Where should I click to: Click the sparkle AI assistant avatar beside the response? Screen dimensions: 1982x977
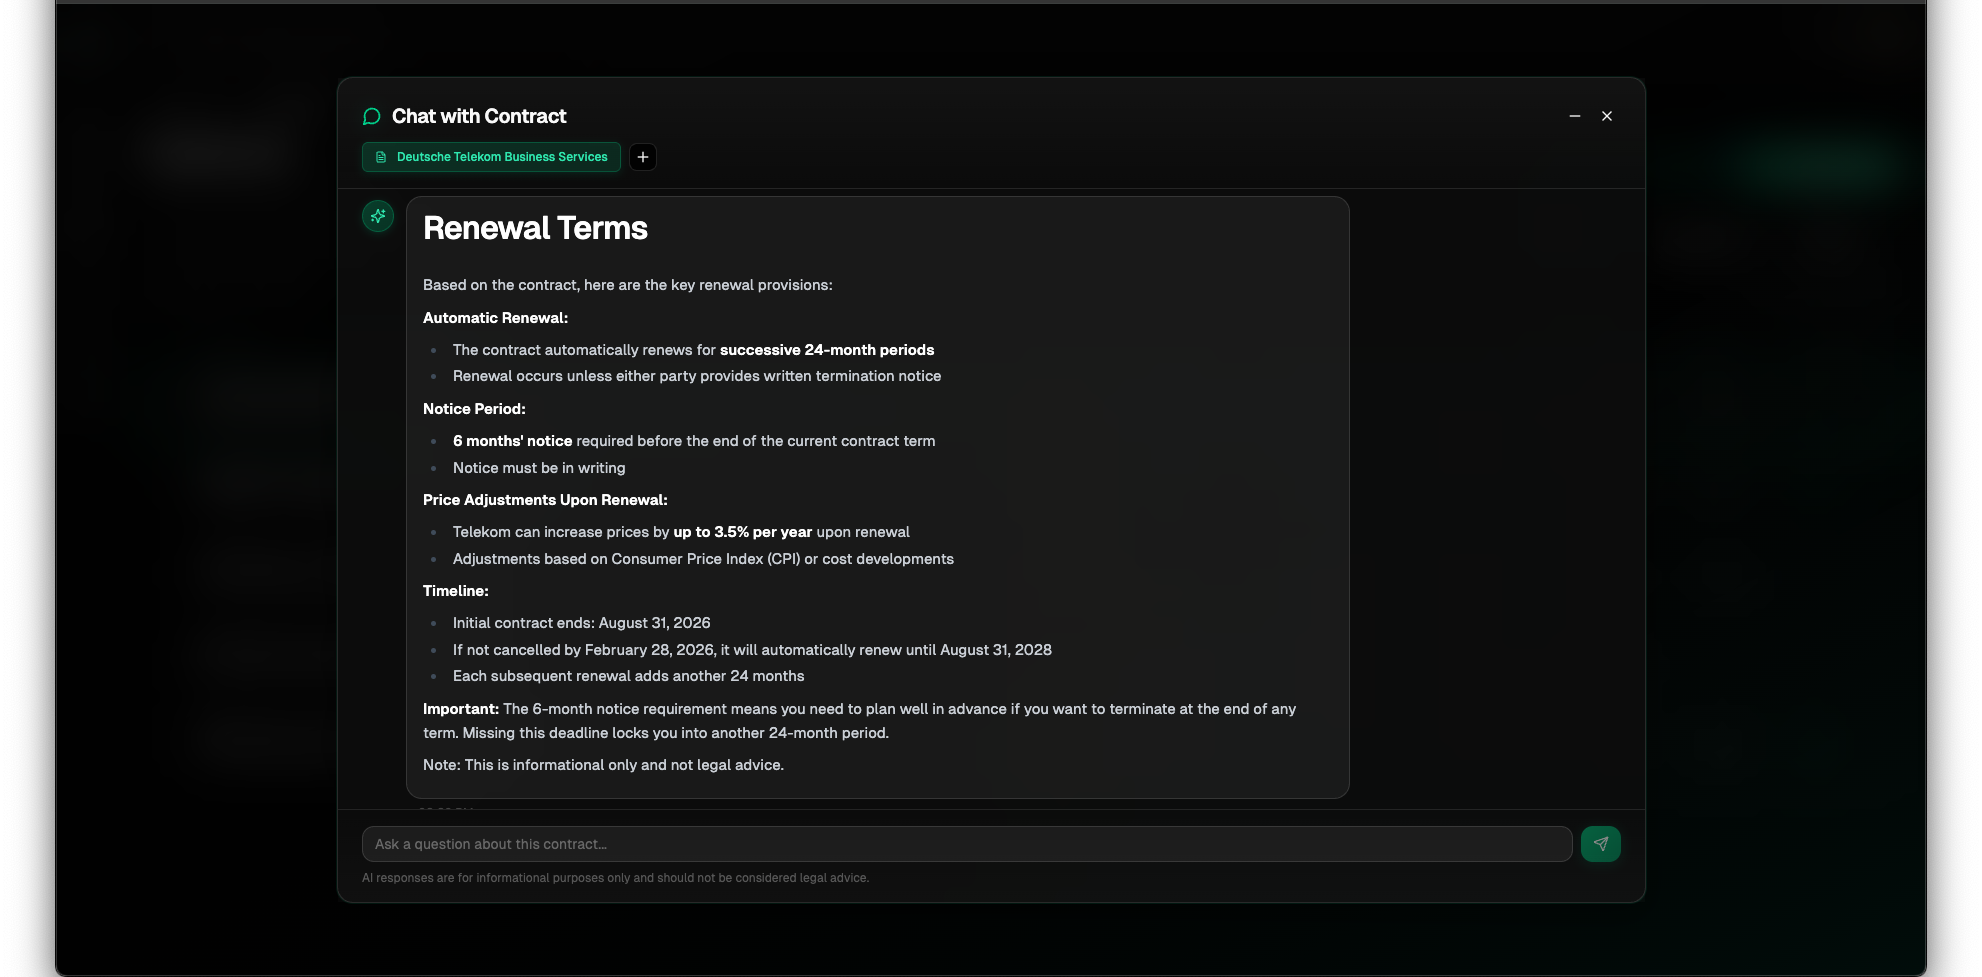tap(377, 215)
